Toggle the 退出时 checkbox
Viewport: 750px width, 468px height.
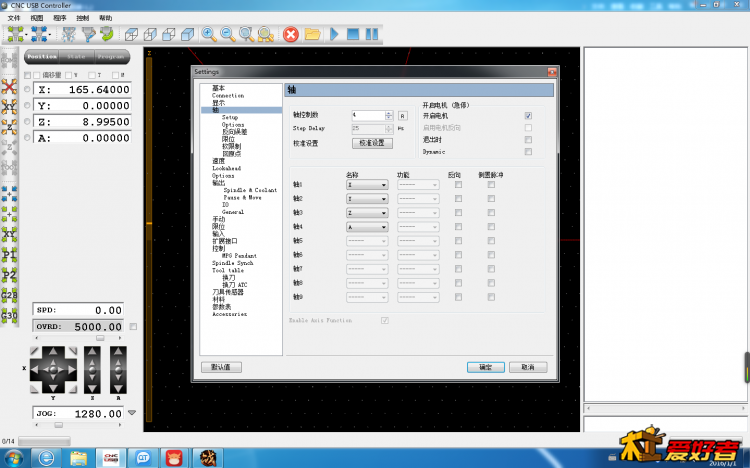[x=528, y=140]
